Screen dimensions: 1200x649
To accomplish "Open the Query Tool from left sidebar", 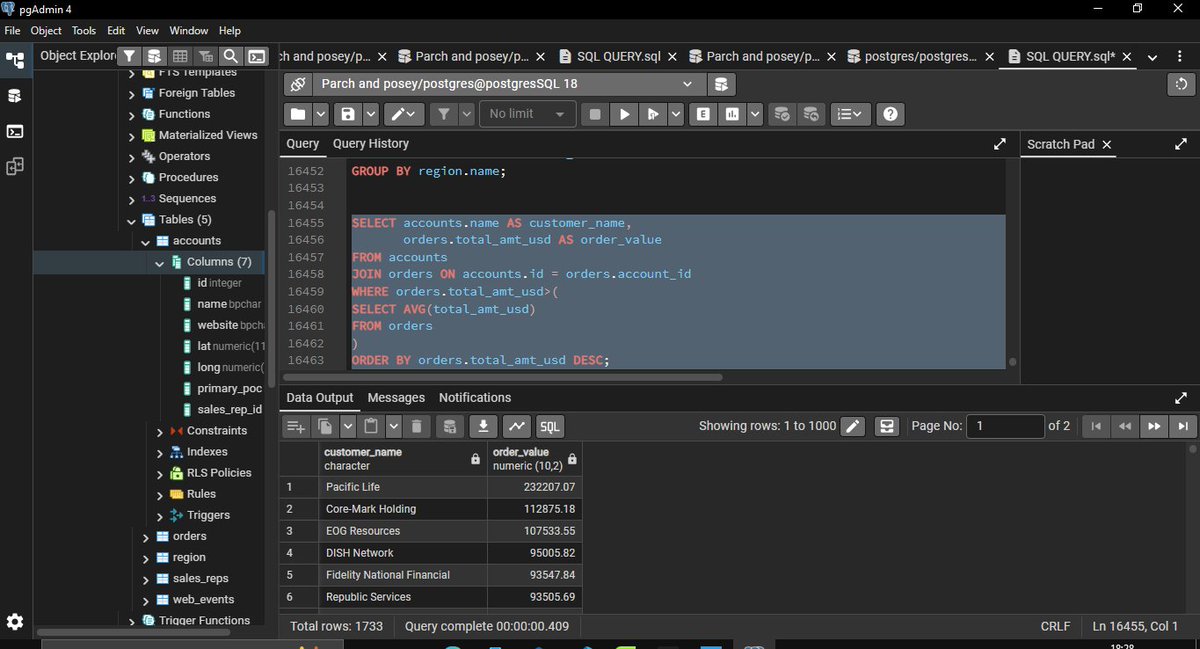I will pyautogui.click(x=15, y=95).
